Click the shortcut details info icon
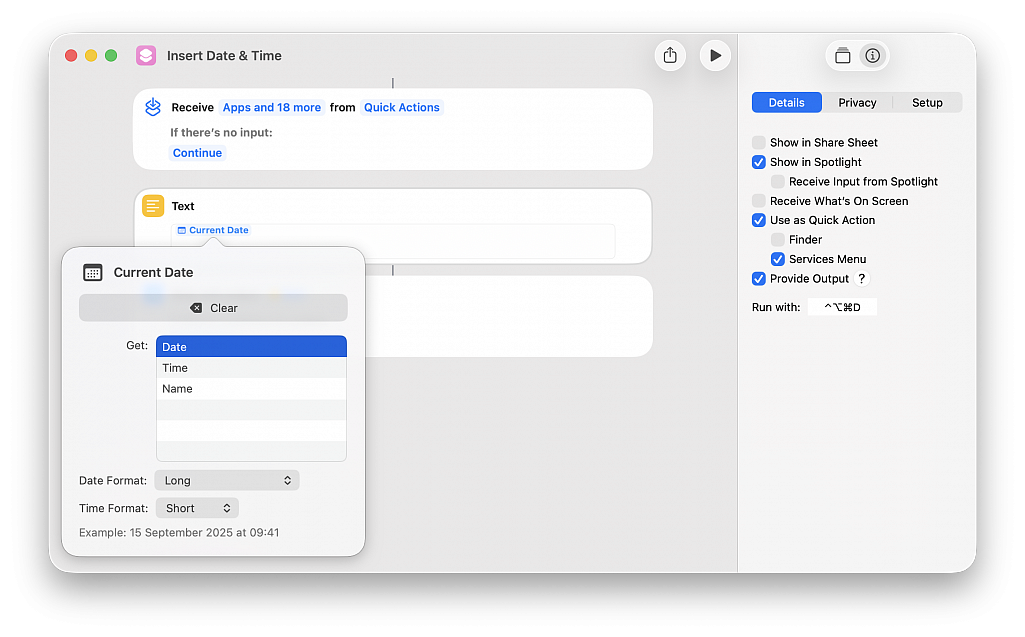The width and height of the screenshot is (1025, 637). coord(873,56)
